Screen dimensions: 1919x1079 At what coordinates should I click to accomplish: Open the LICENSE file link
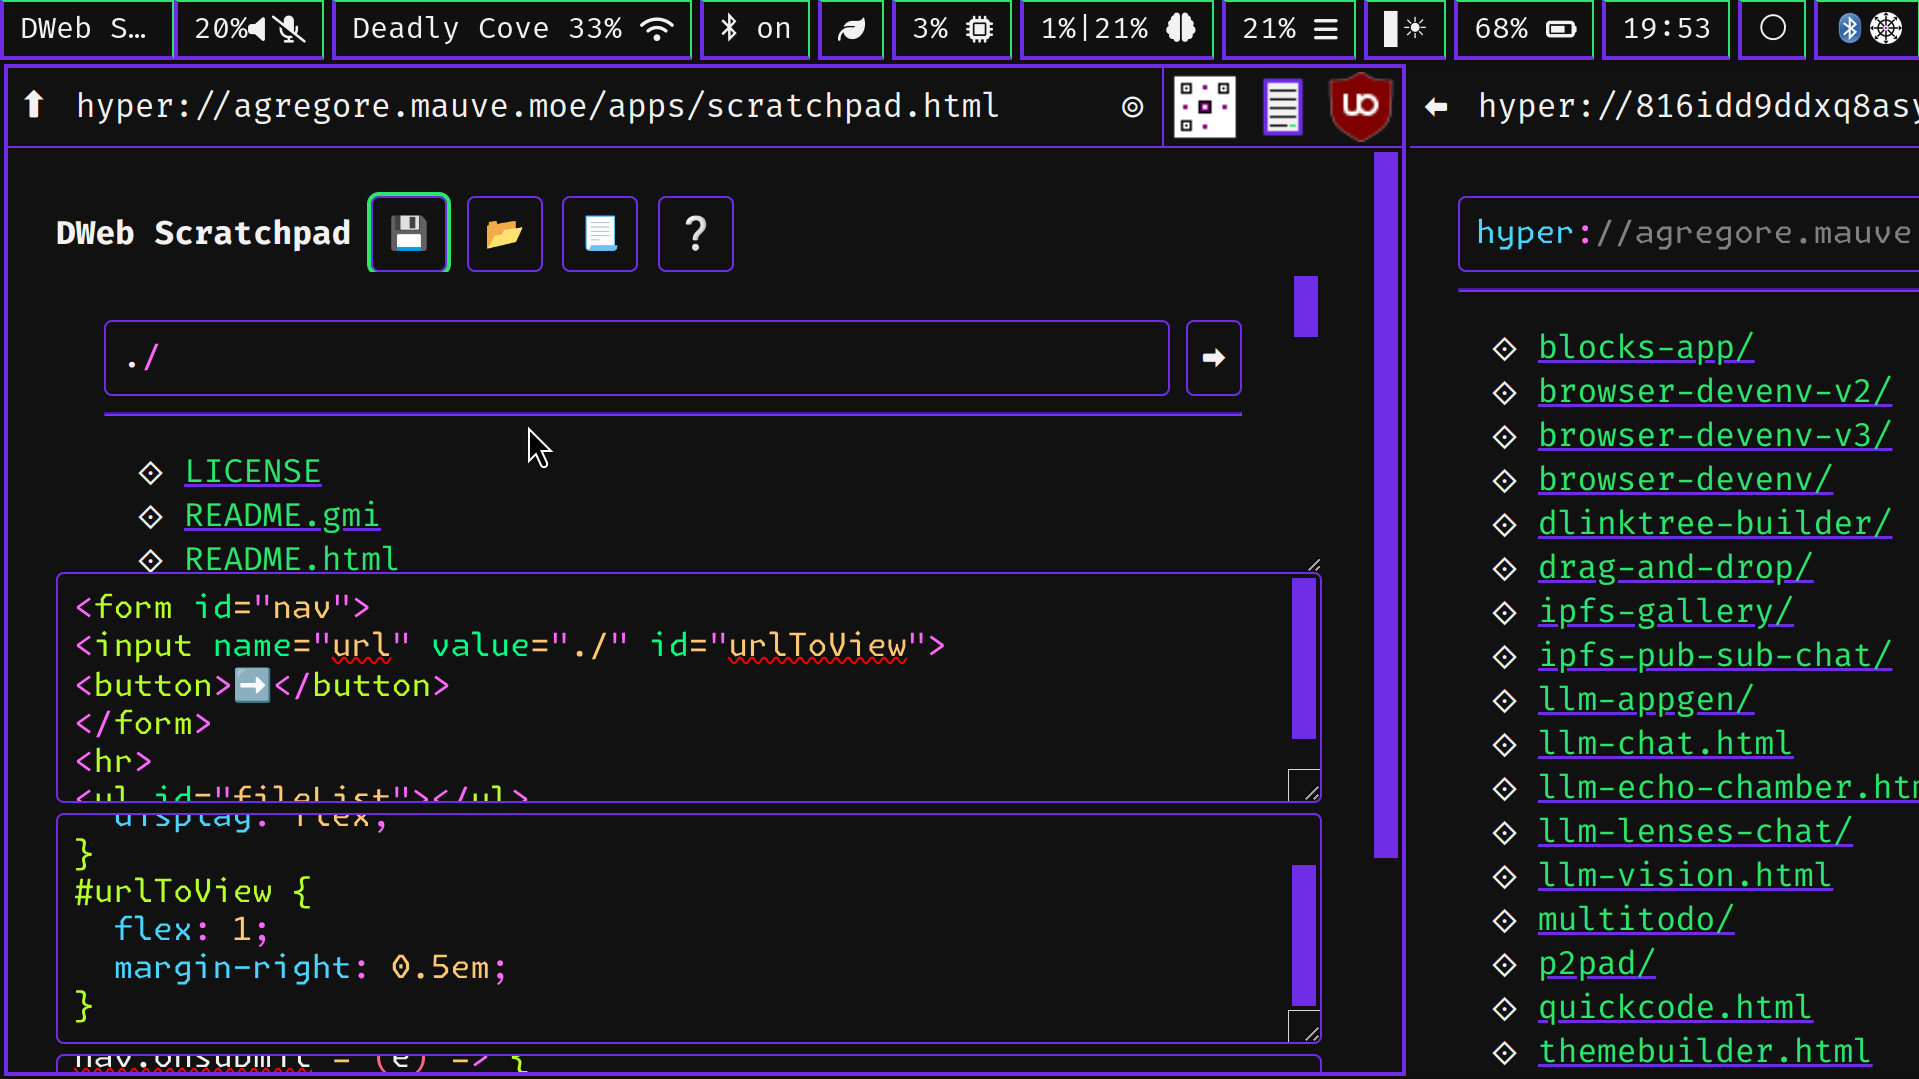coord(253,471)
